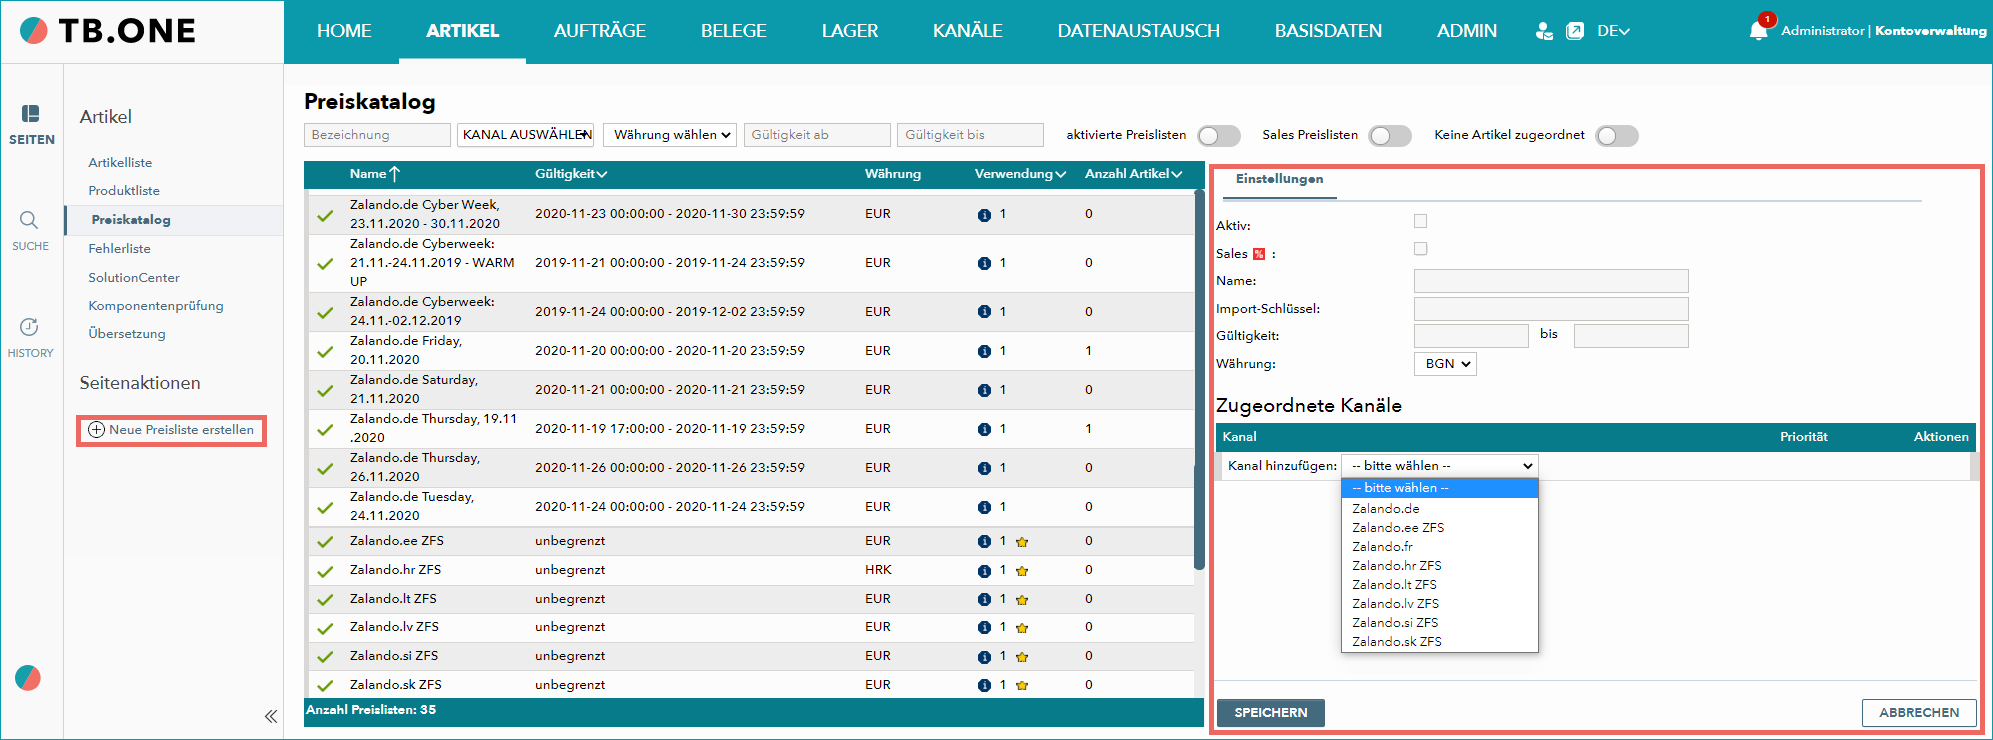Open the HISTORY clock icon
The image size is (1993, 740).
[29, 327]
